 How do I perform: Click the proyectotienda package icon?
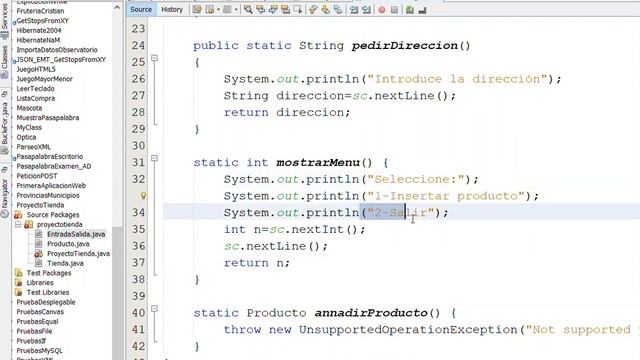29,224
